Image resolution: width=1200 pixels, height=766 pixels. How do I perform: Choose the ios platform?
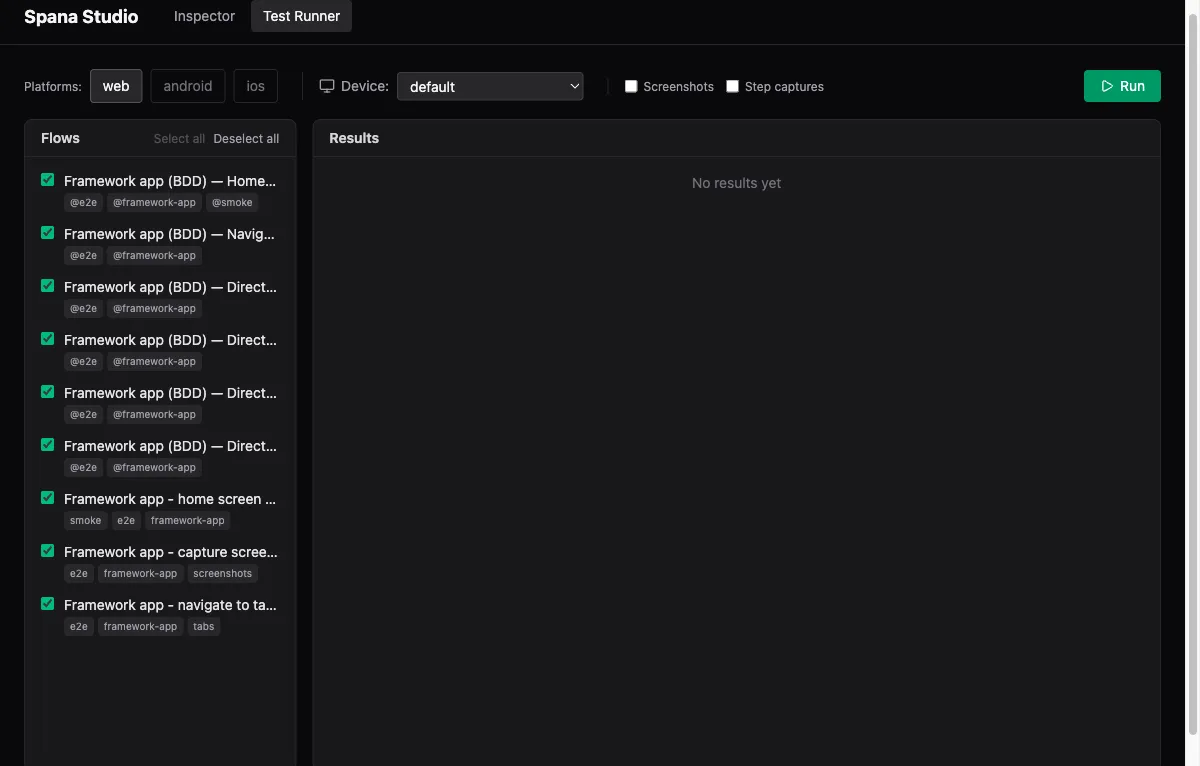coord(255,86)
